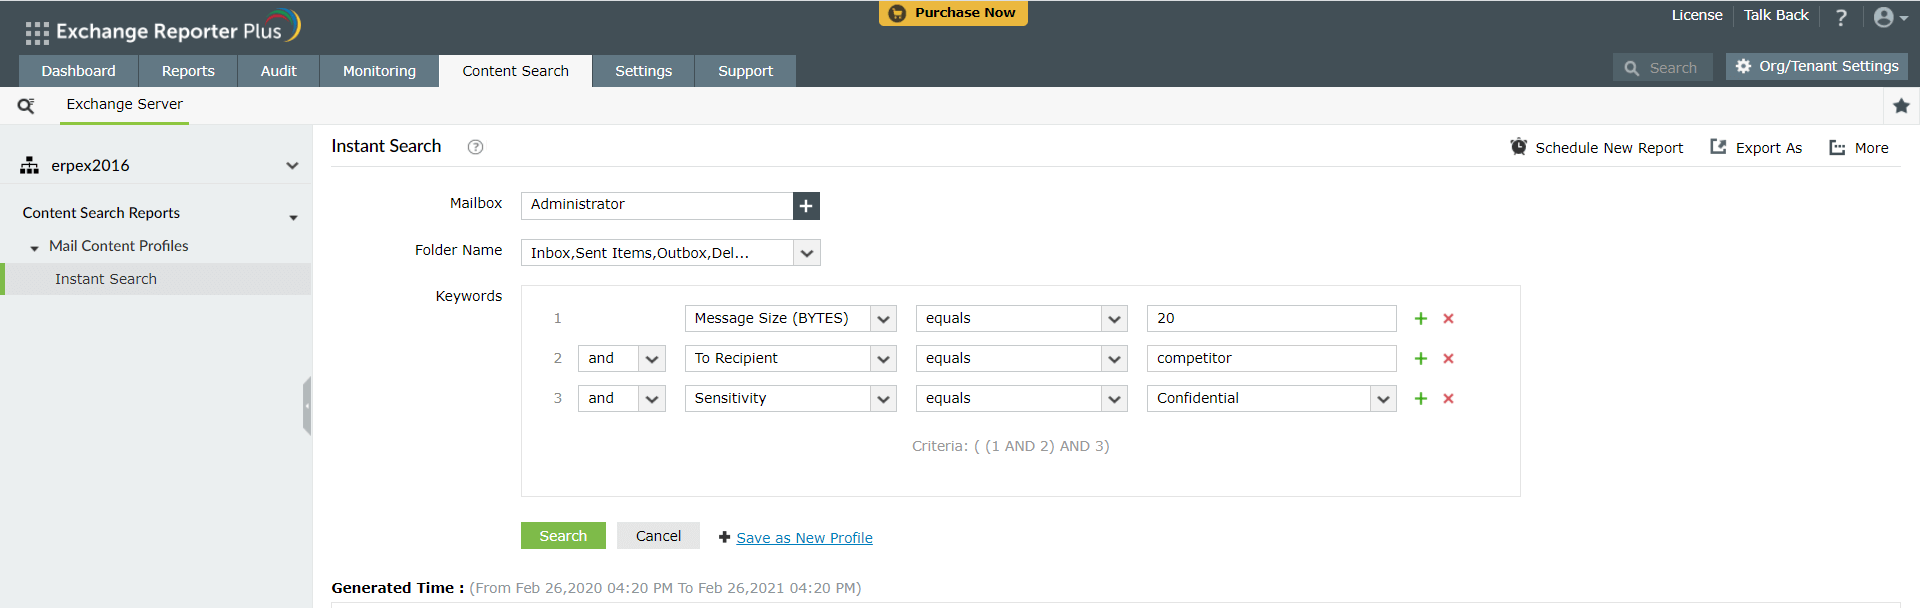
Task: Click the Org/Tenant Settings gear icon
Action: (1743, 66)
